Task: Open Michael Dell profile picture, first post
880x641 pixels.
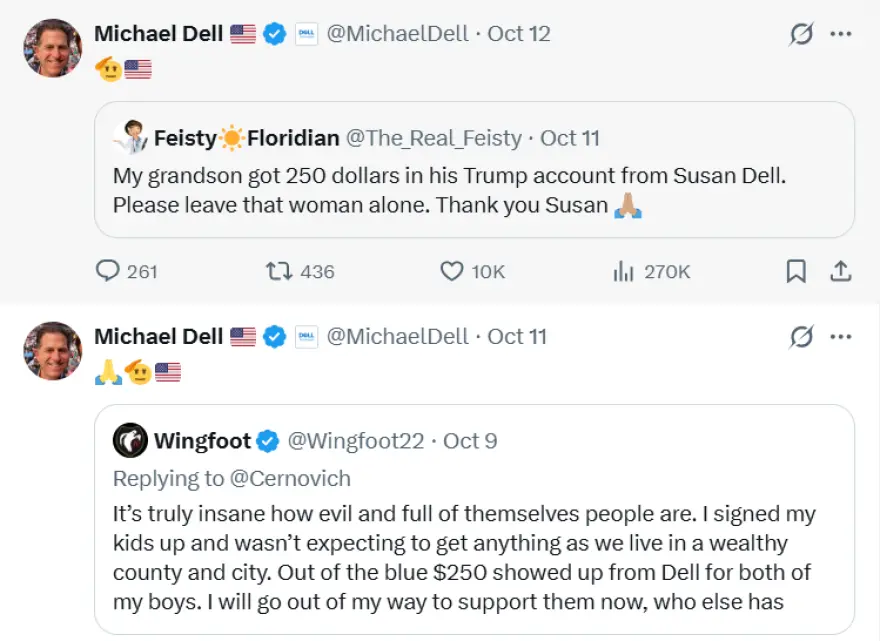Action: pyautogui.click(x=53, y=48)
